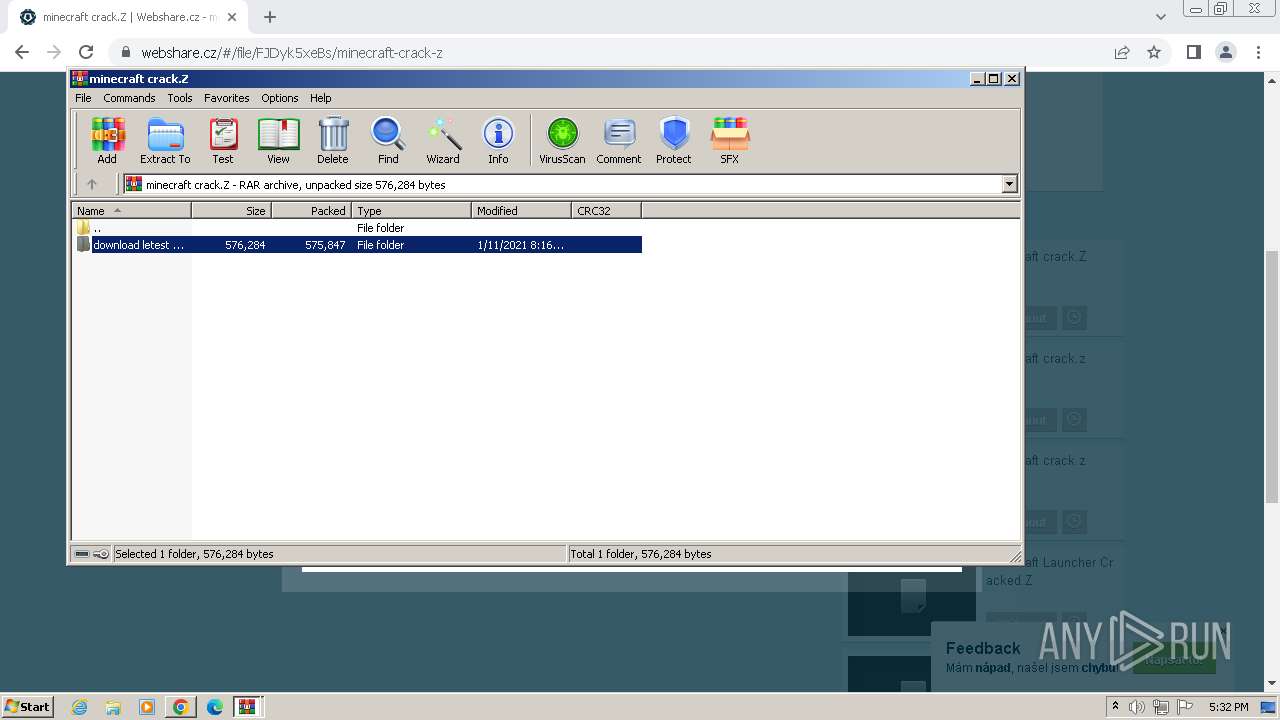Open the Comment tool
The image size is (1280, 720).
pos(619,140)
